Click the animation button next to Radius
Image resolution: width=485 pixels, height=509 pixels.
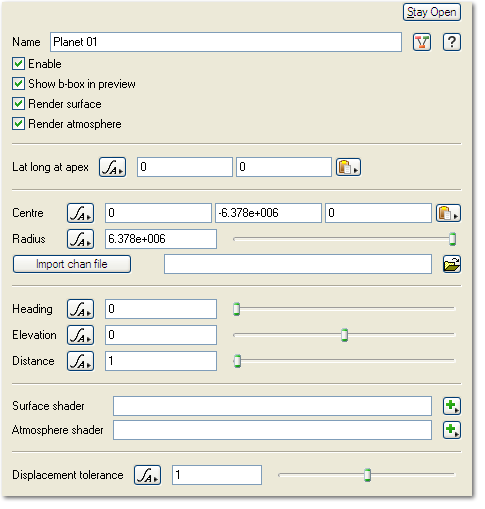click(x=80, y=239)
